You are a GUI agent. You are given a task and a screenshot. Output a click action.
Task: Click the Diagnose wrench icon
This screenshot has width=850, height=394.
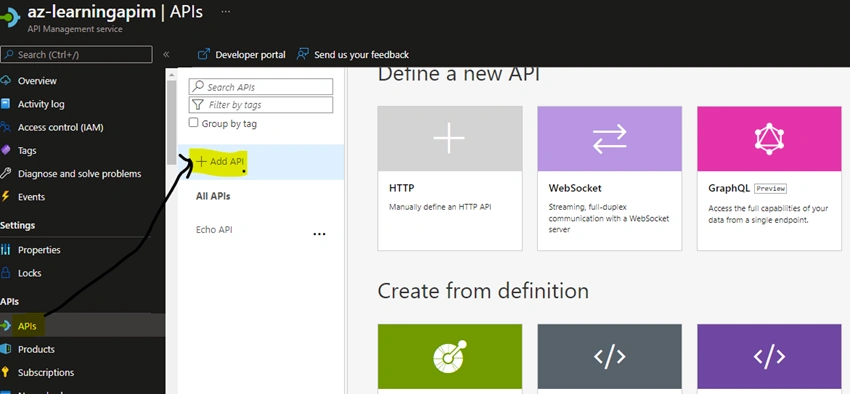coord(5,173)
